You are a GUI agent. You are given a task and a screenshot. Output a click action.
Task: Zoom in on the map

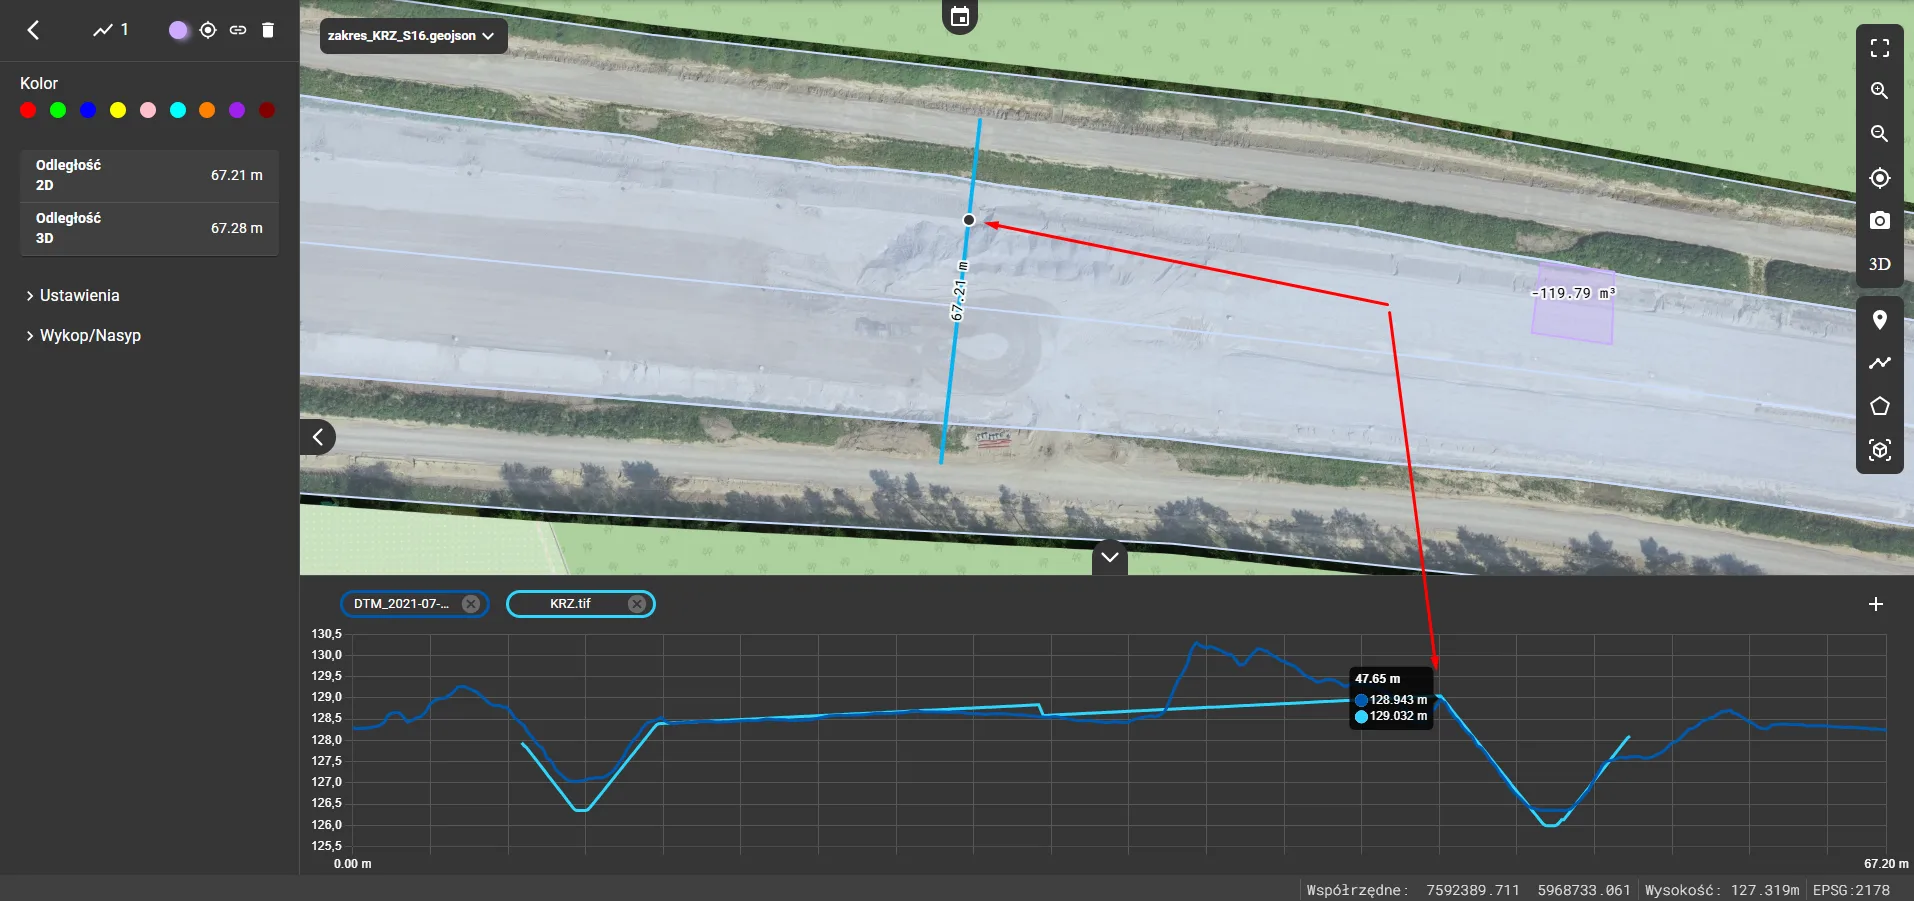(1879, 91)
